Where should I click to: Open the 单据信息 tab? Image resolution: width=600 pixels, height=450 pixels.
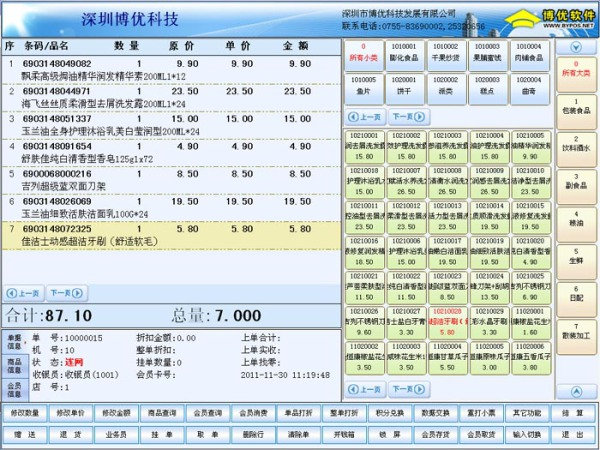15,342
